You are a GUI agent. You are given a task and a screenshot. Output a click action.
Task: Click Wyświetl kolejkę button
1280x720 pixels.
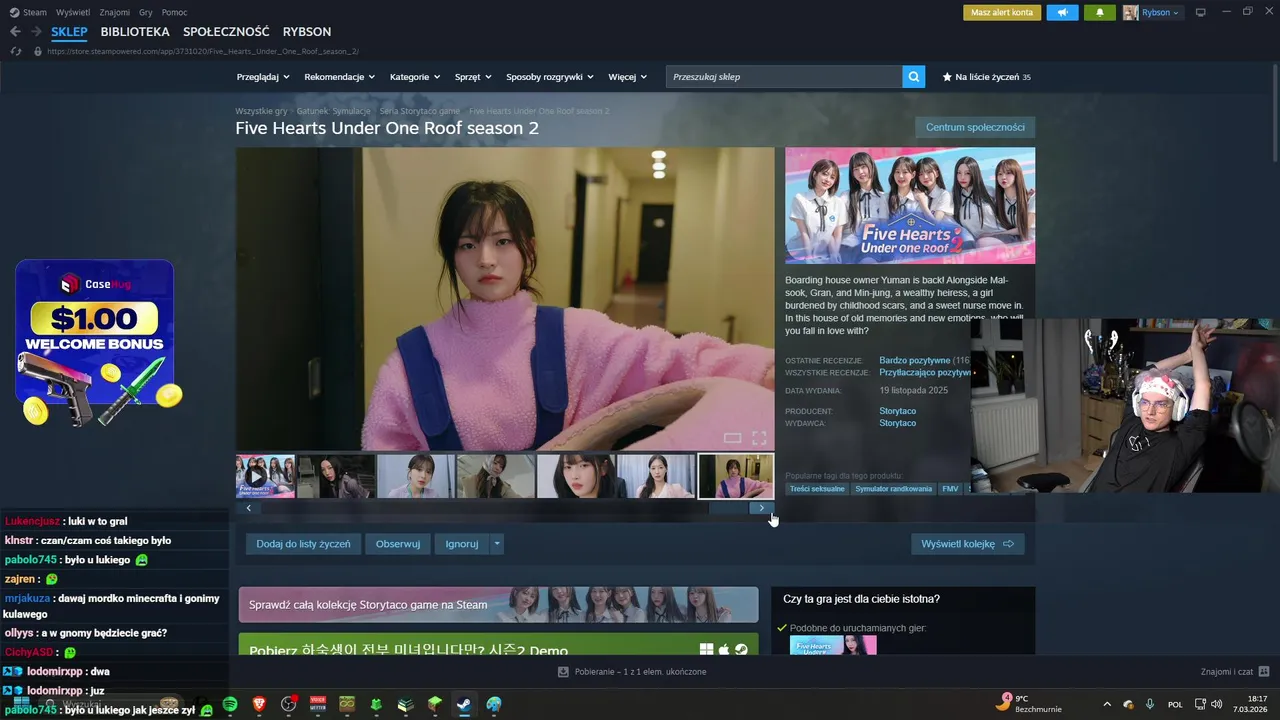point(967,544)
